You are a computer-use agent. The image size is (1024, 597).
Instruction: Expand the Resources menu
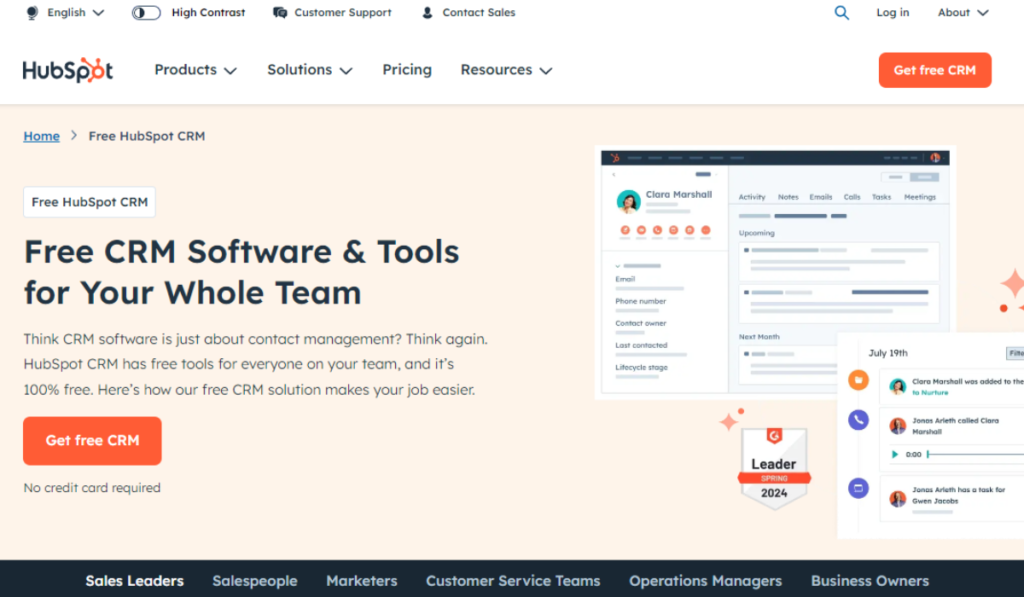coord(506,70)
